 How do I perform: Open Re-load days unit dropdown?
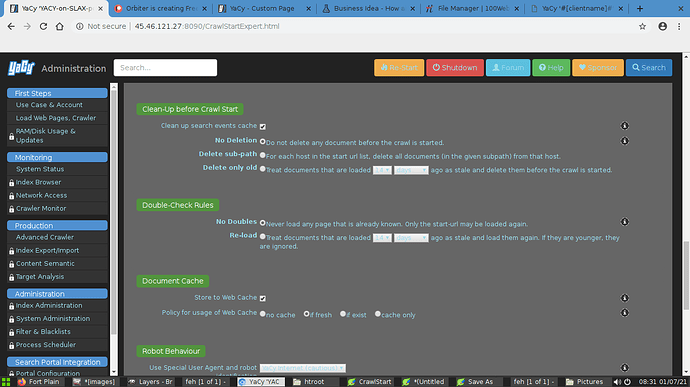pyautogui.click(x=411, y=238)
